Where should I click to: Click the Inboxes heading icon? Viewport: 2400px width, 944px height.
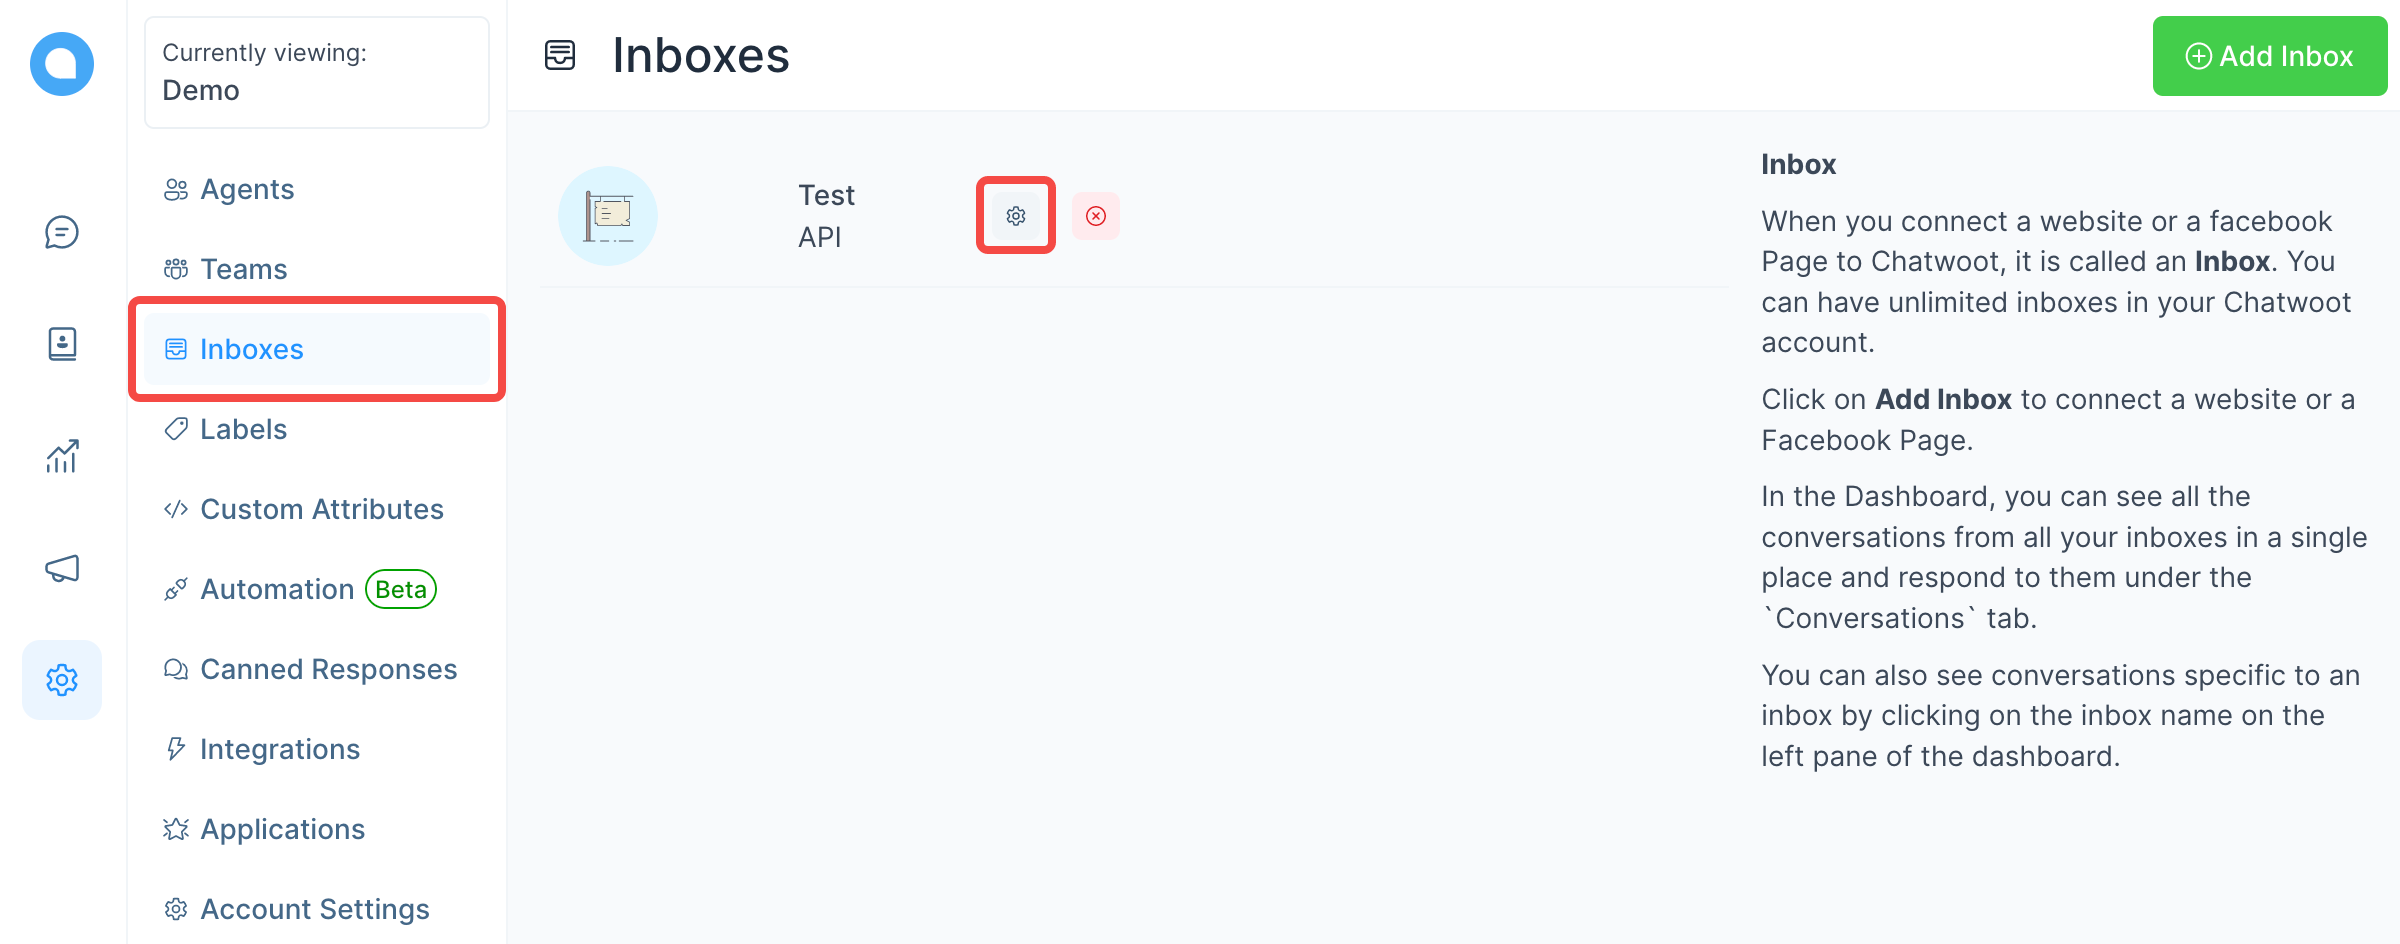point(559,55)
